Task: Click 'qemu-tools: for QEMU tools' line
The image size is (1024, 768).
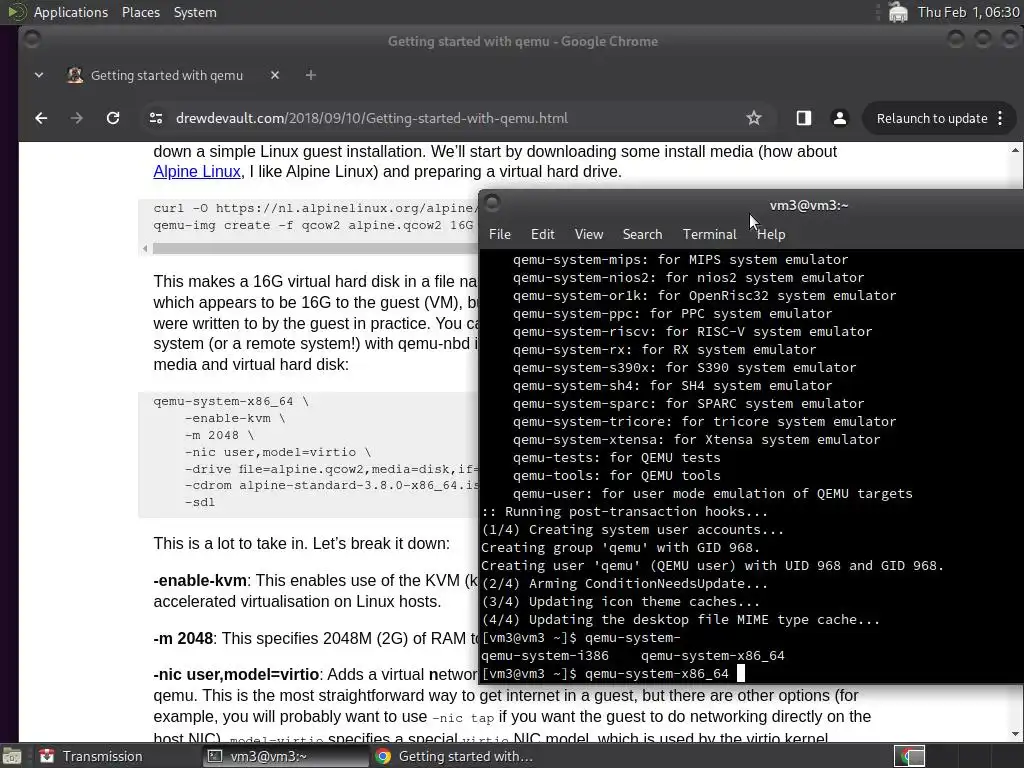Action: coord(616,475)
